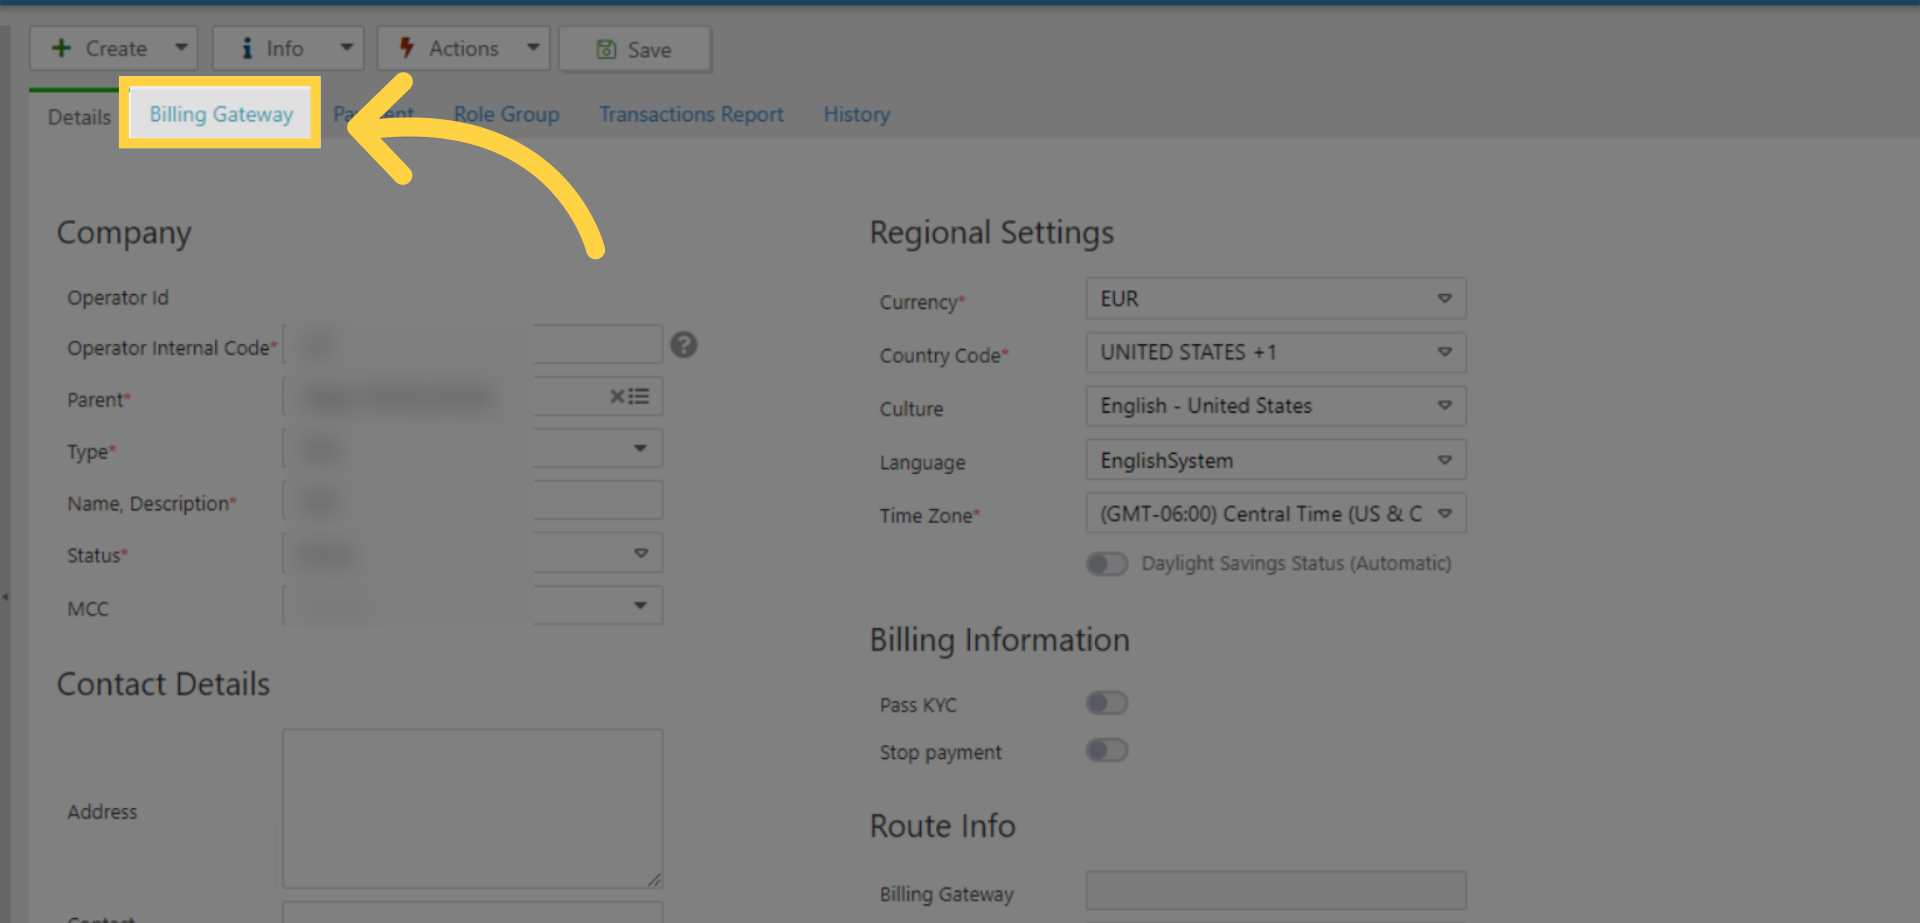Clear the Parent field value
This screenshot has width=1920, height=923.
coord(617,397)
